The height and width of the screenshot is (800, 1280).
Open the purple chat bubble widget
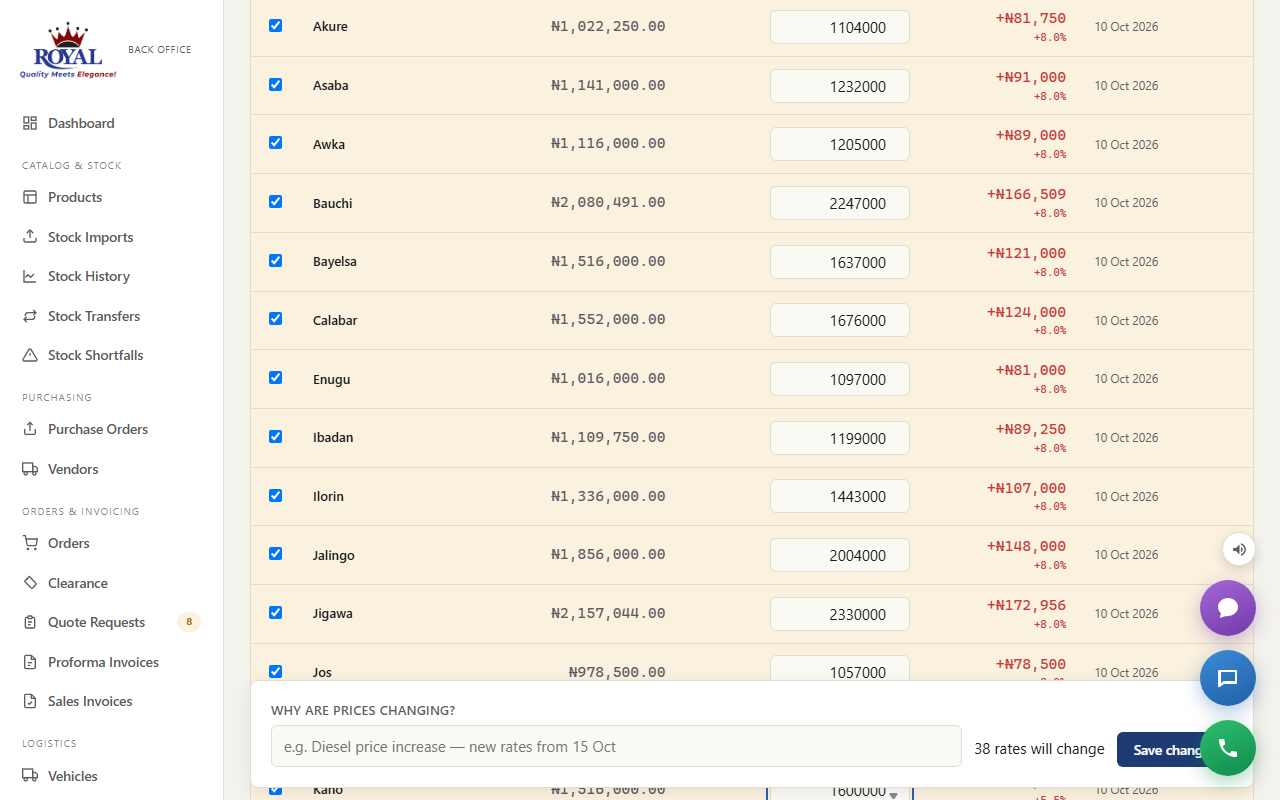(x=1228, y=608)
